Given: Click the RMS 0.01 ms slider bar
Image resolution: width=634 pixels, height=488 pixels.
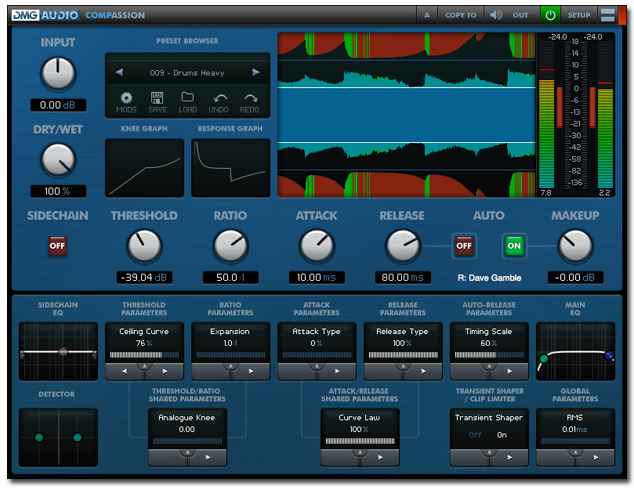Looking at the screenshot, I should pos(575,441).
